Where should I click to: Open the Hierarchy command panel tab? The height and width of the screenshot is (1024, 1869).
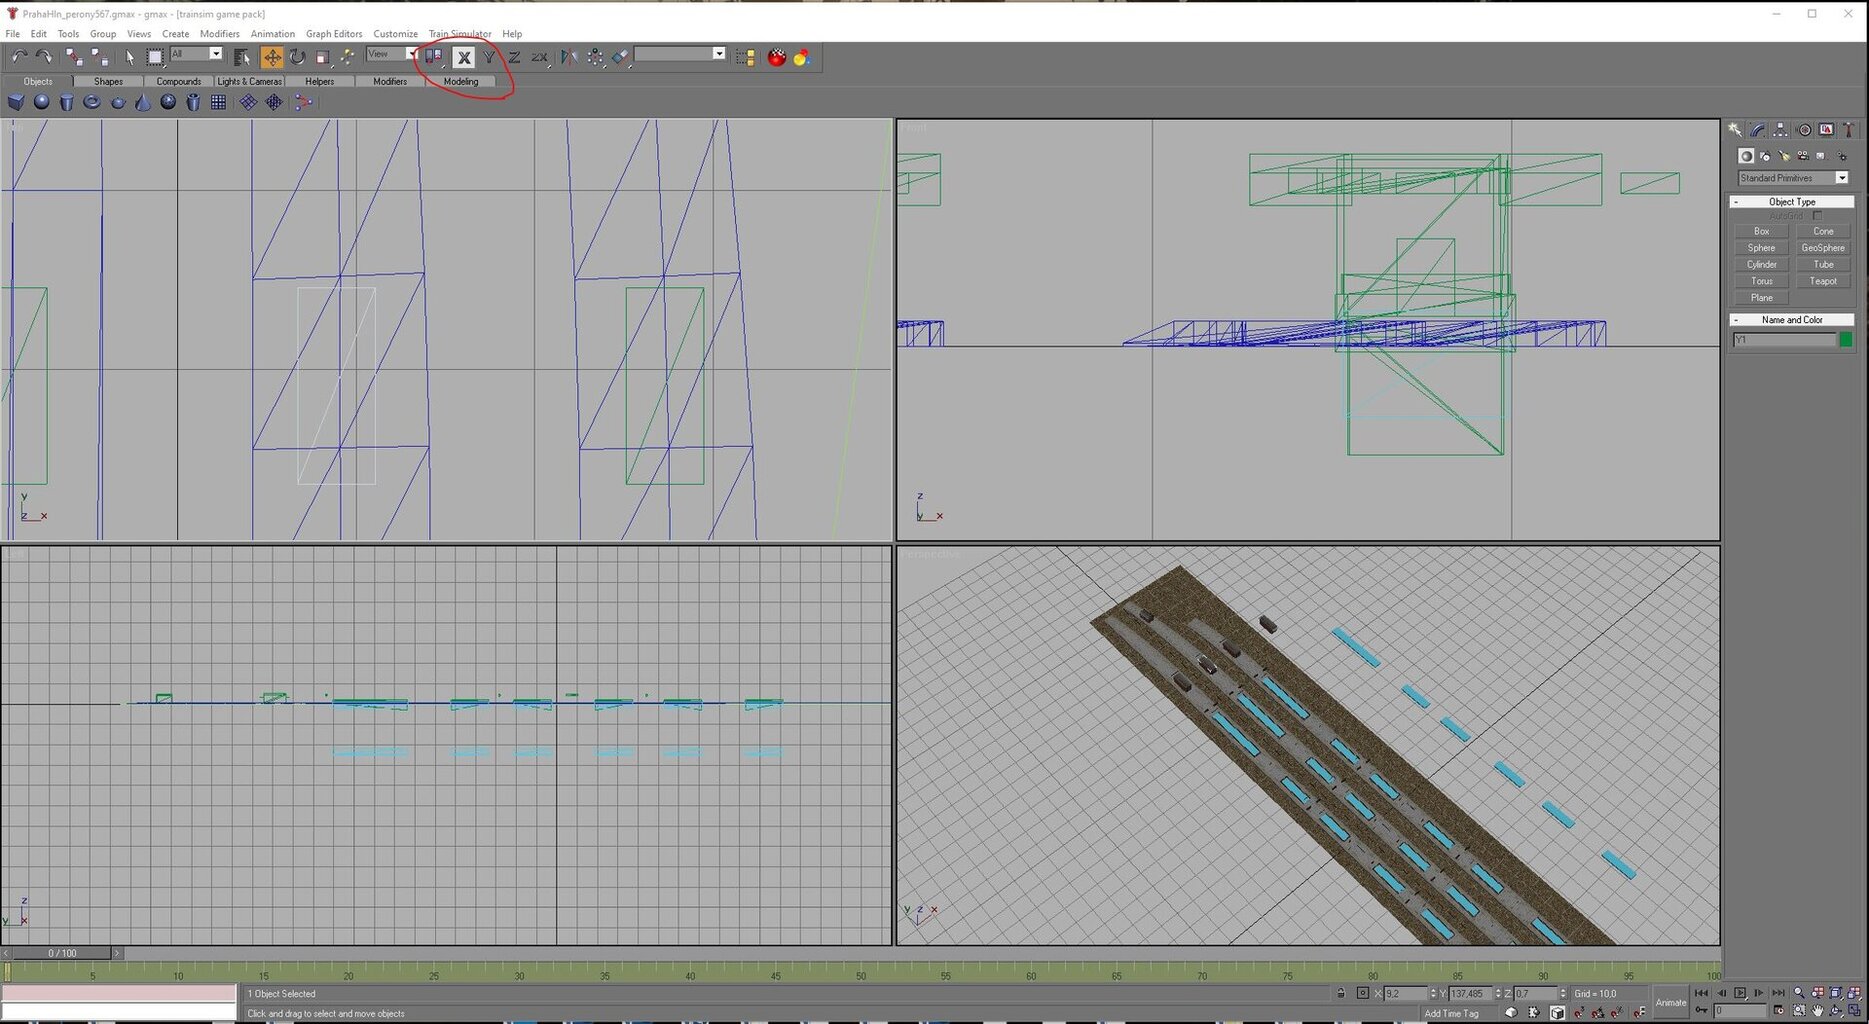click(1781, 130)
